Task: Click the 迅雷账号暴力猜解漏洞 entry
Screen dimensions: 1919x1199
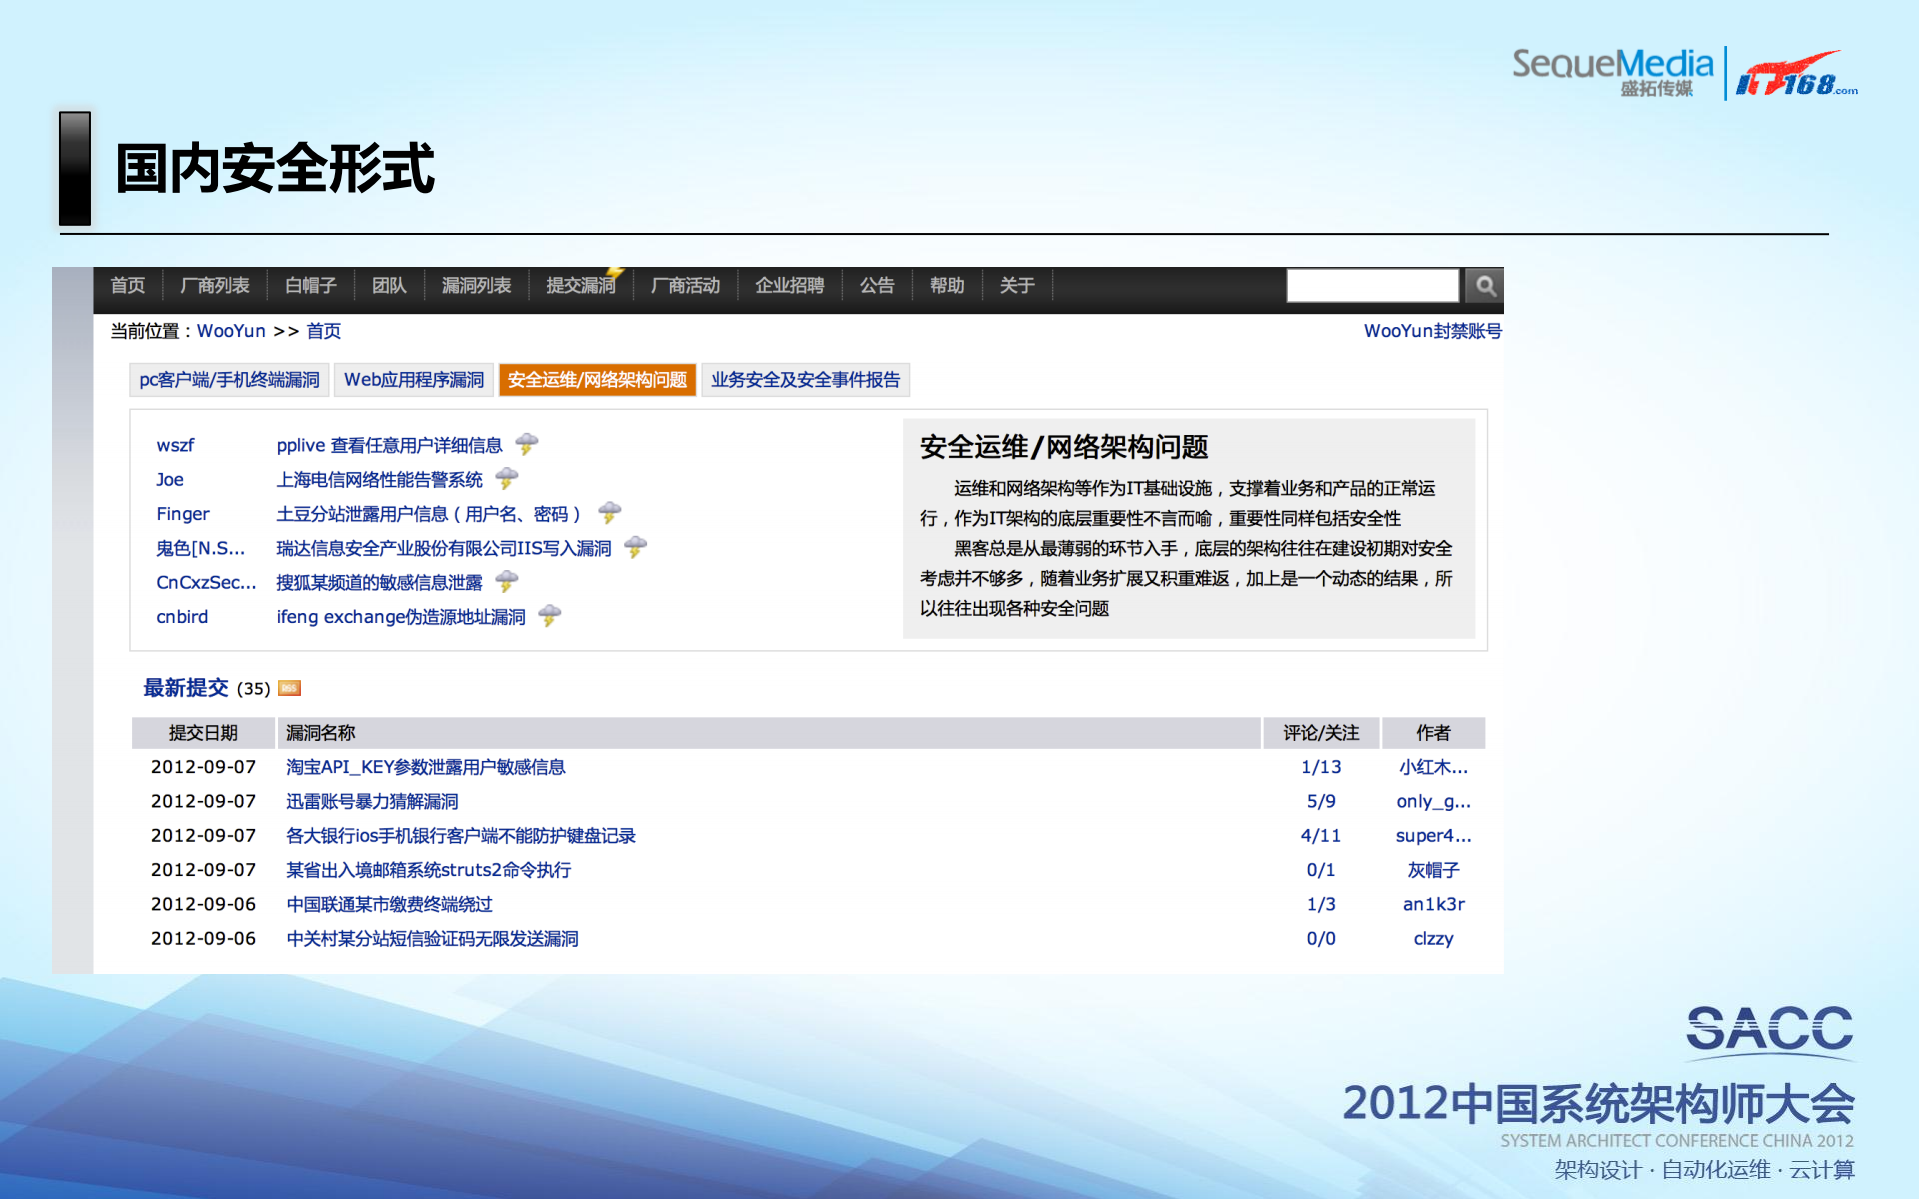Action: tap(370, 801)
